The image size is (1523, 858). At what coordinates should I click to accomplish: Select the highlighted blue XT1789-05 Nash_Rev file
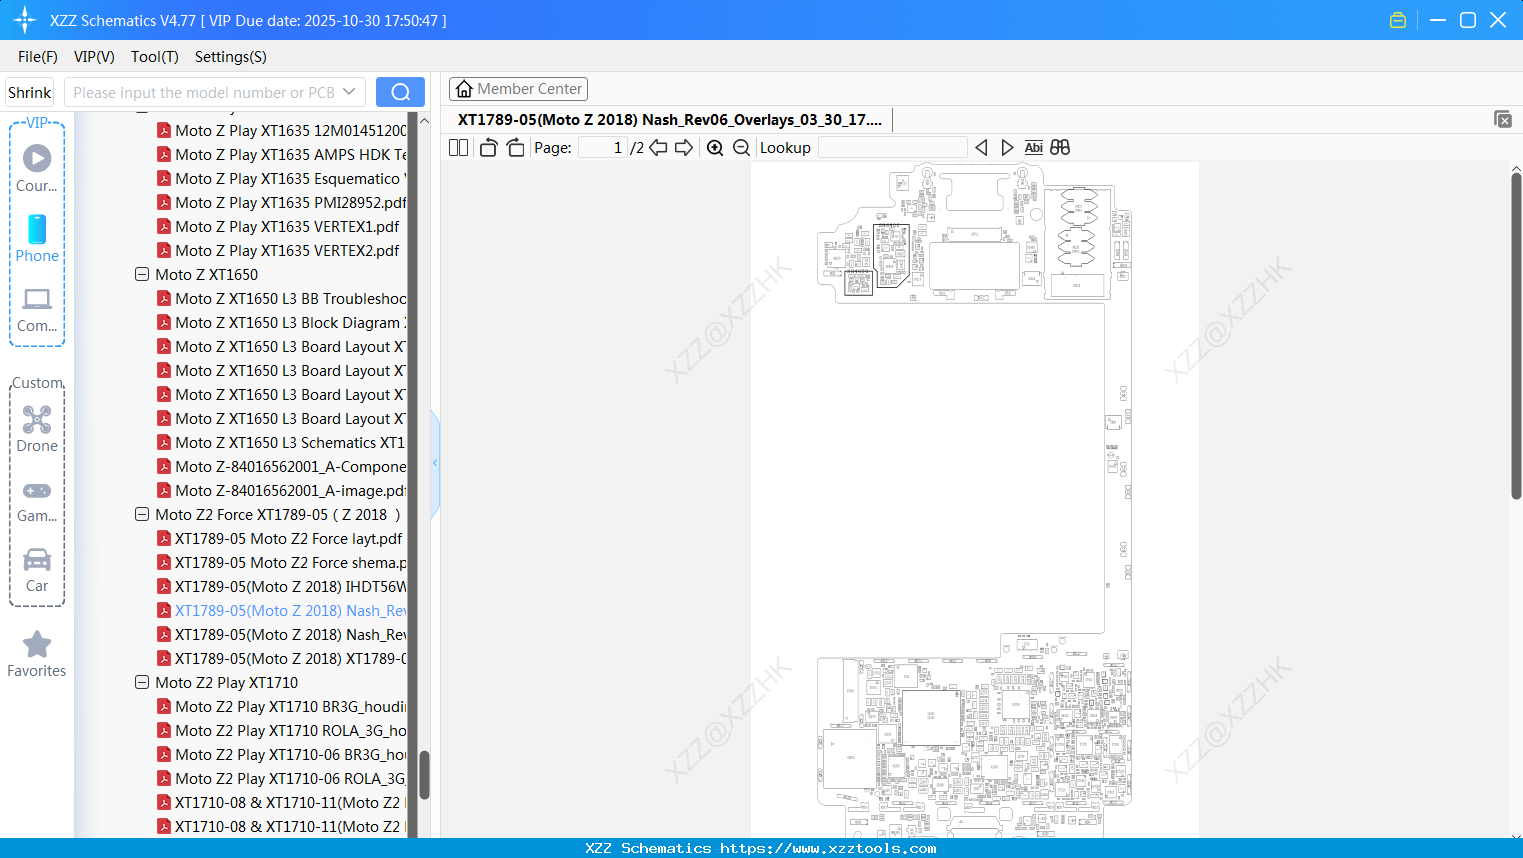click(290, 611)
